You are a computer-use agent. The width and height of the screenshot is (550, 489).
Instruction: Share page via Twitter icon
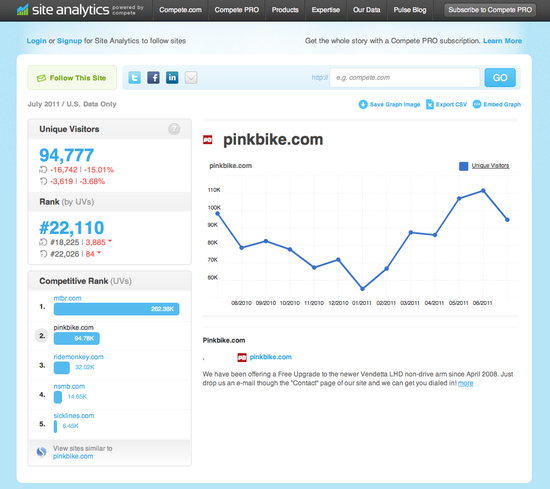(135, 78)
